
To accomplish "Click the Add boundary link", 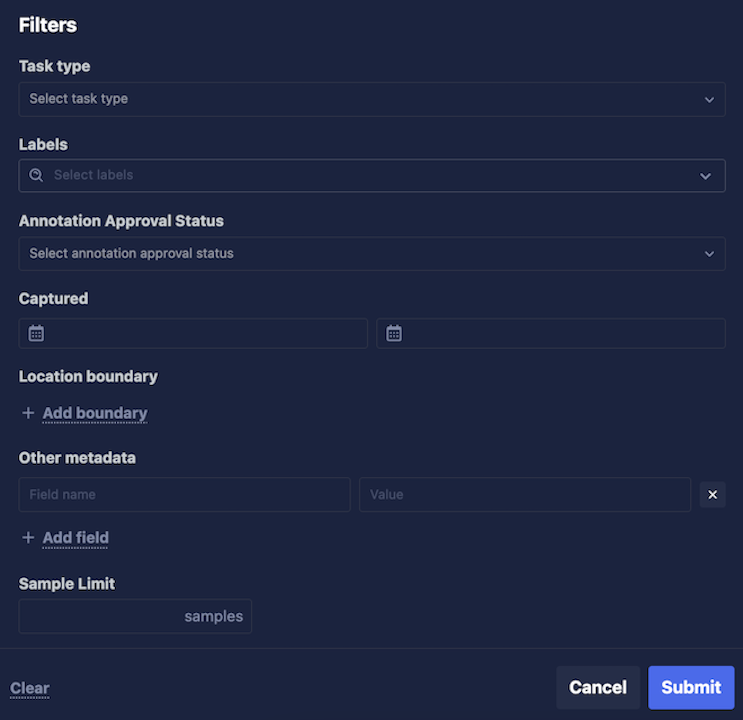I will tap(95, 413).
